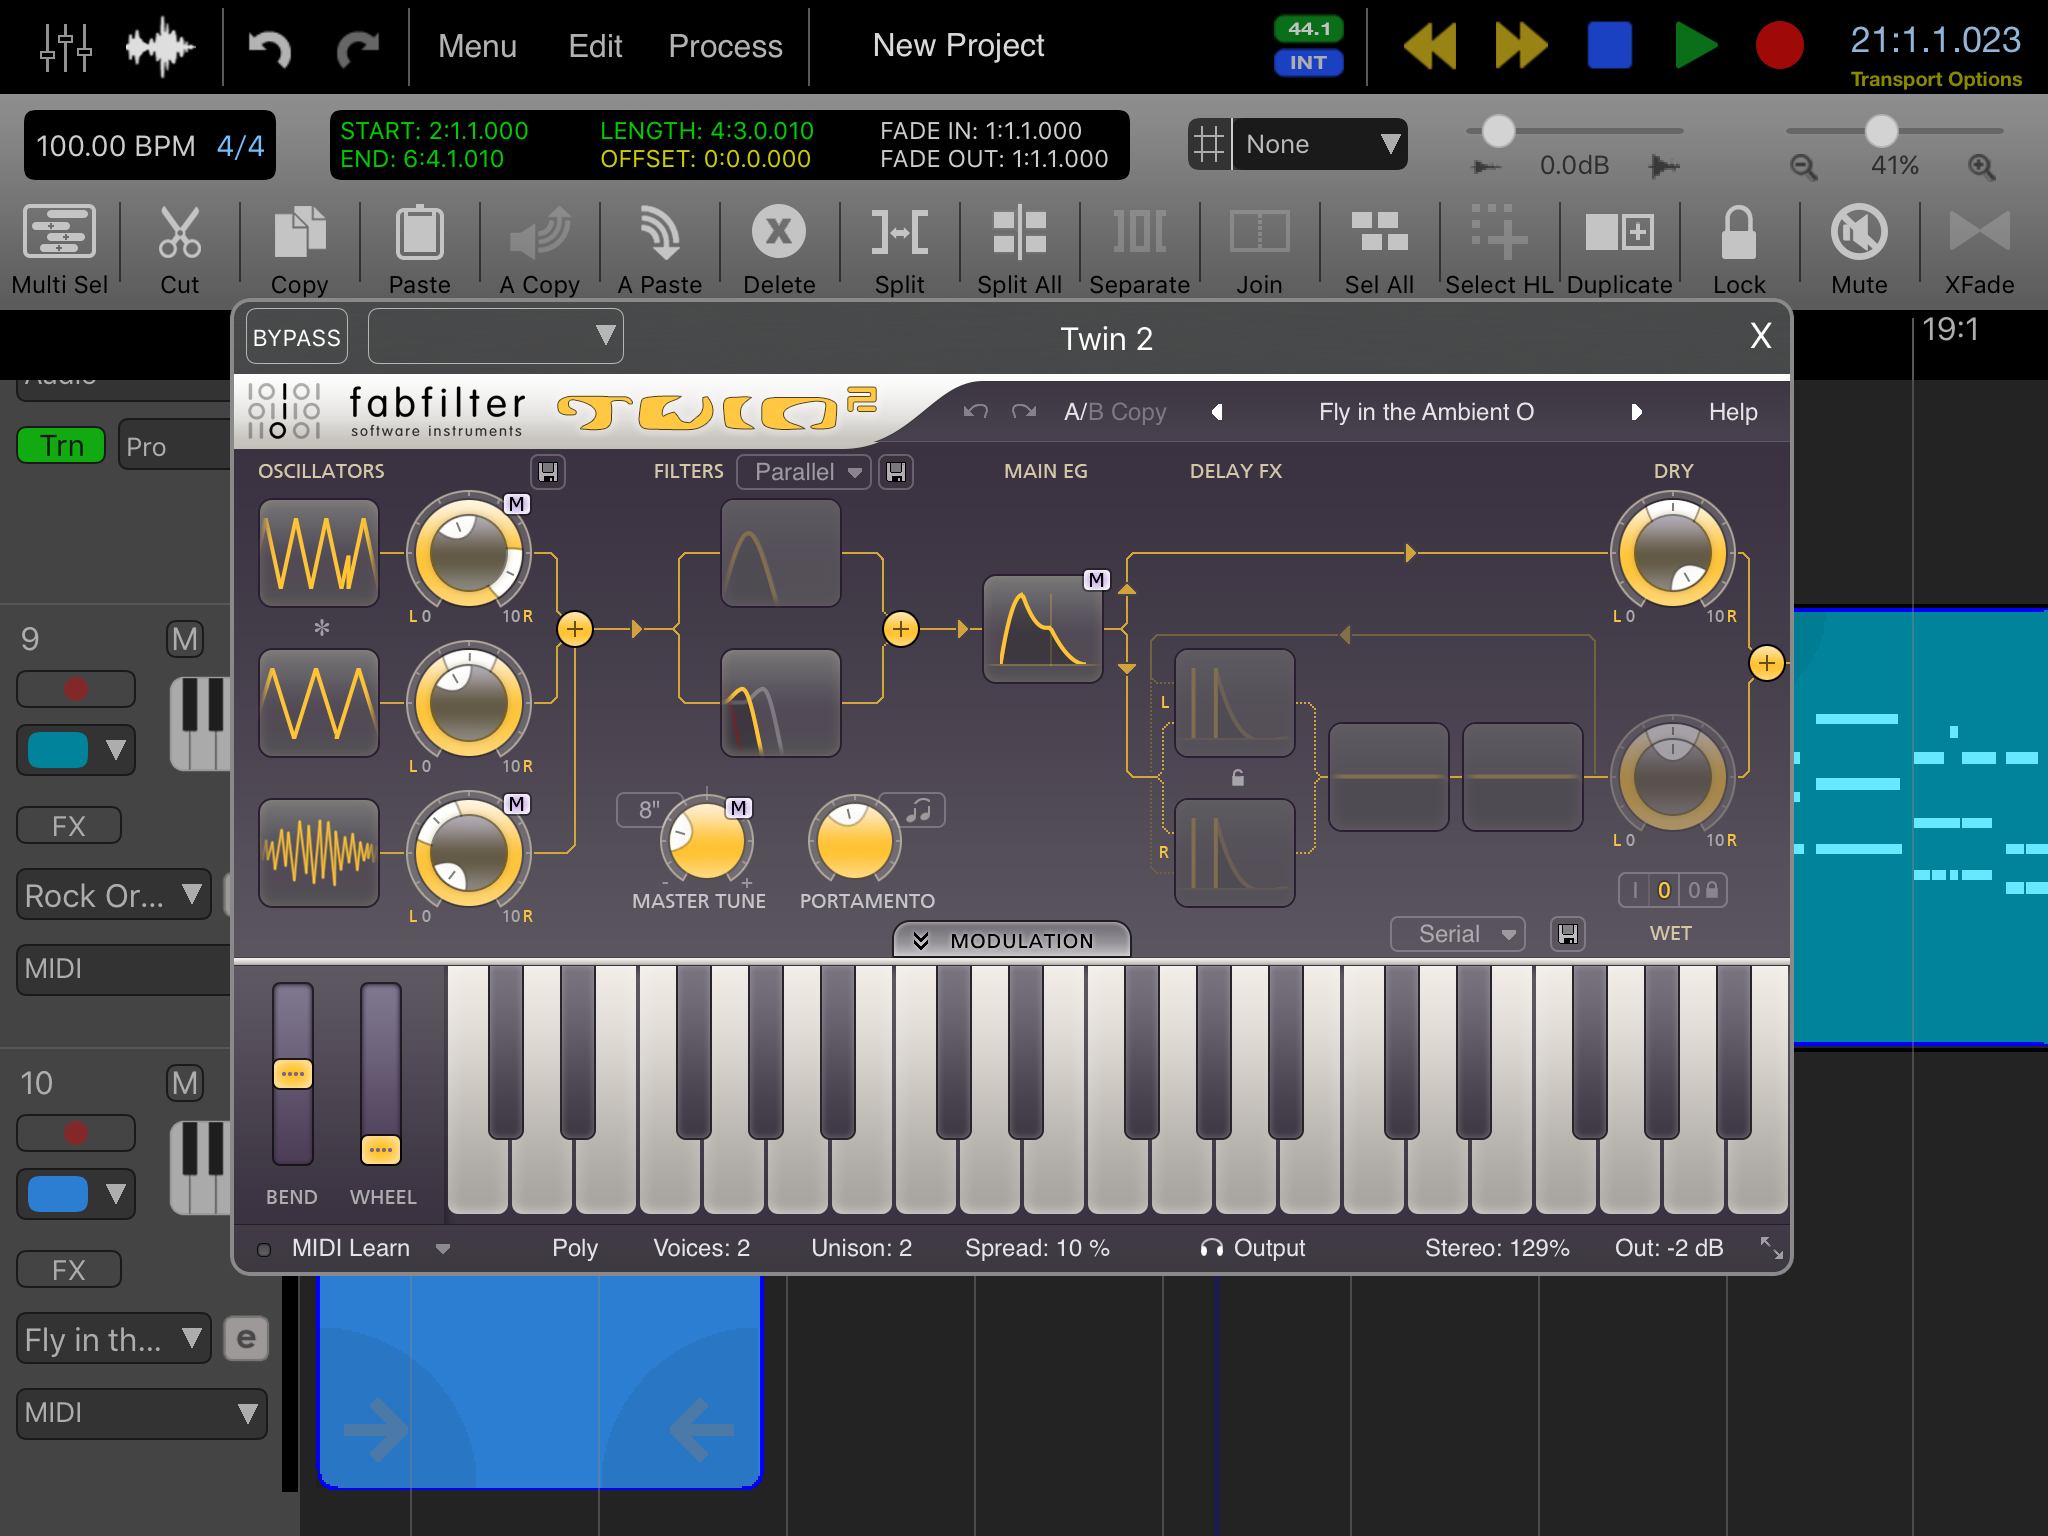This screenshot has width=2048, height=1536.
Task: Click the FX button on track 9
Action: 69,826
